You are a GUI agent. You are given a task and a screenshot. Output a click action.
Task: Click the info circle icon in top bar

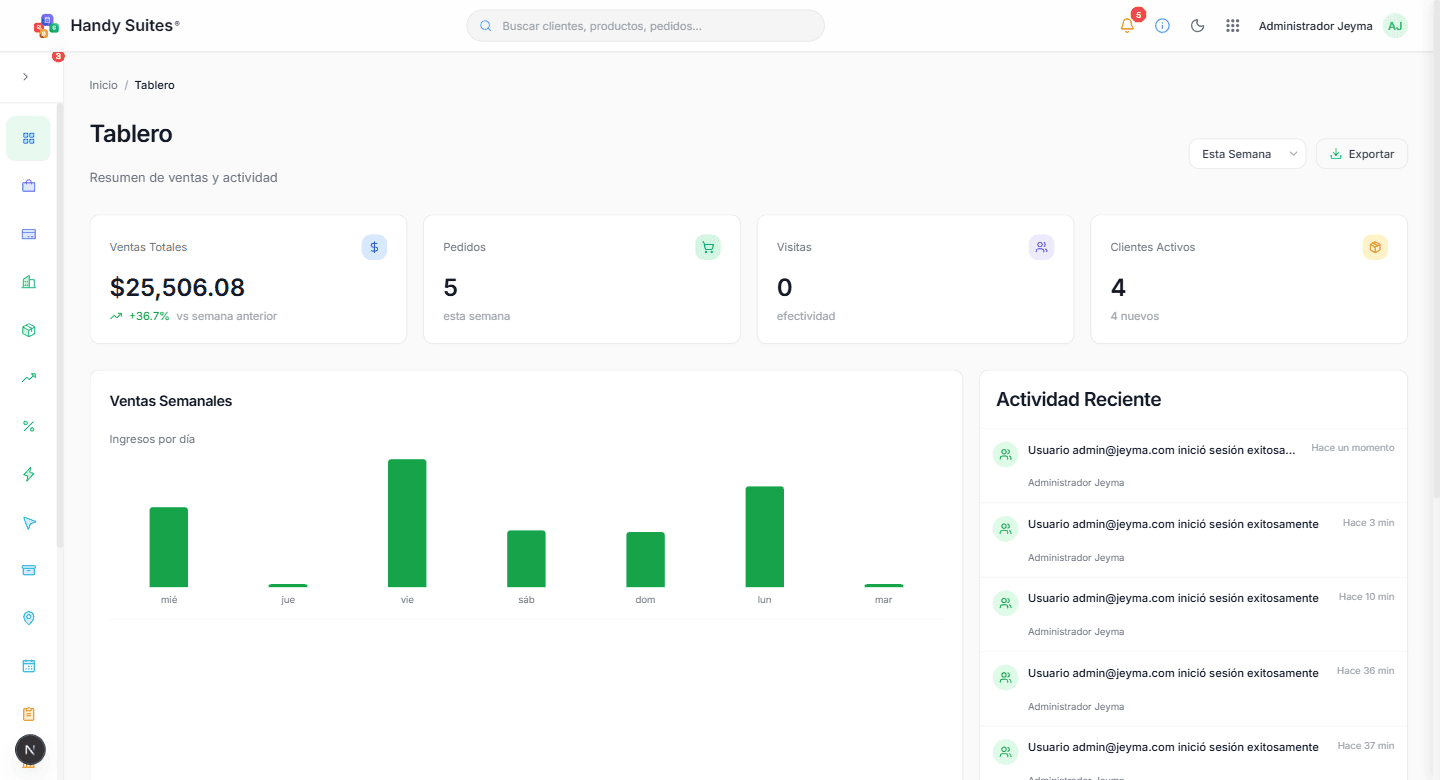coord(1162,26)
